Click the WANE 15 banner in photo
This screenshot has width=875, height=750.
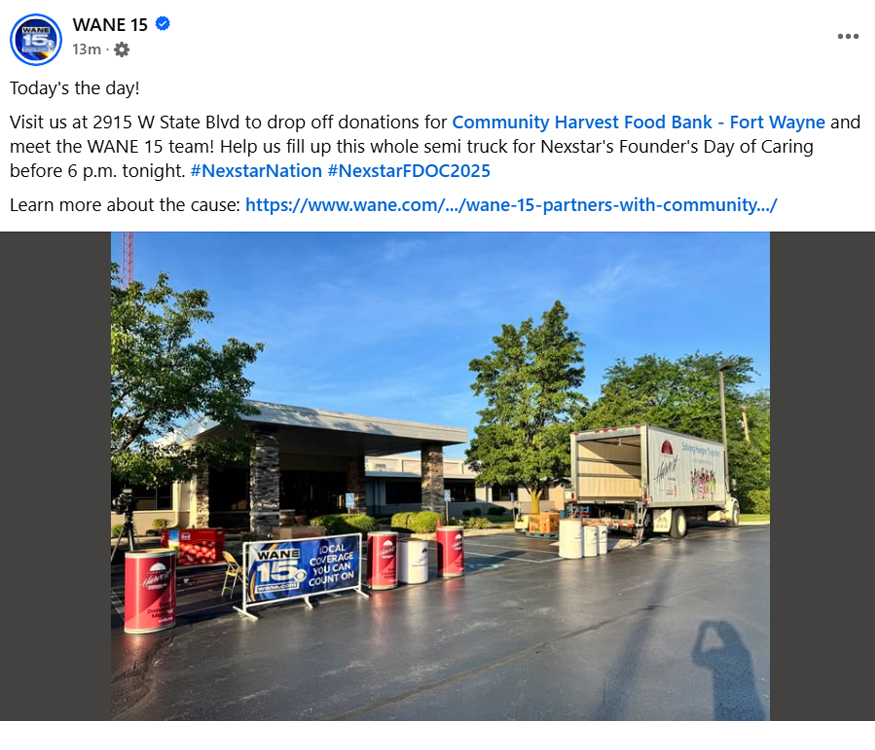tap(302, 571)
